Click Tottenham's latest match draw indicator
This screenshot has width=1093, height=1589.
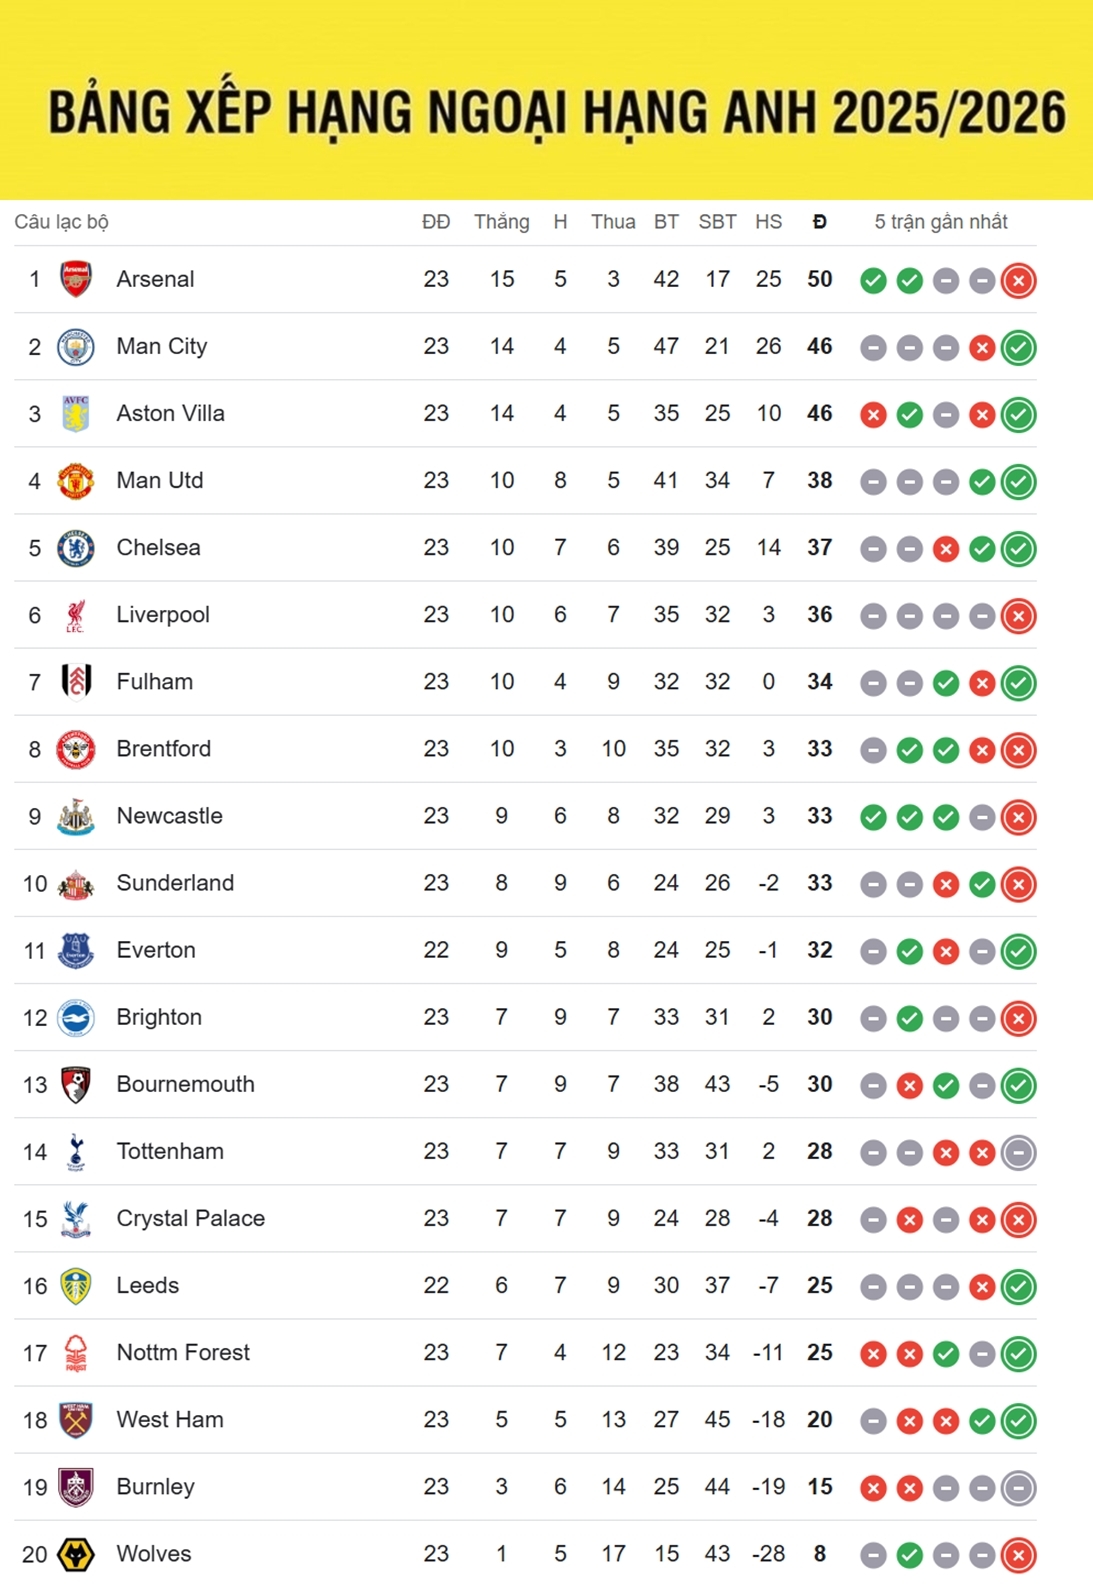click(1018, 1153)
